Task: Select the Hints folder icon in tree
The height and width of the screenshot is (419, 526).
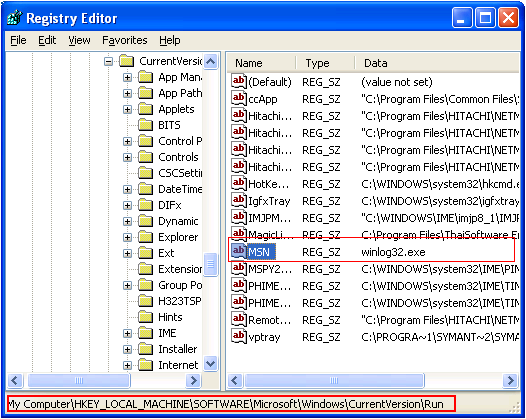Action: click(x=146, y=317)
